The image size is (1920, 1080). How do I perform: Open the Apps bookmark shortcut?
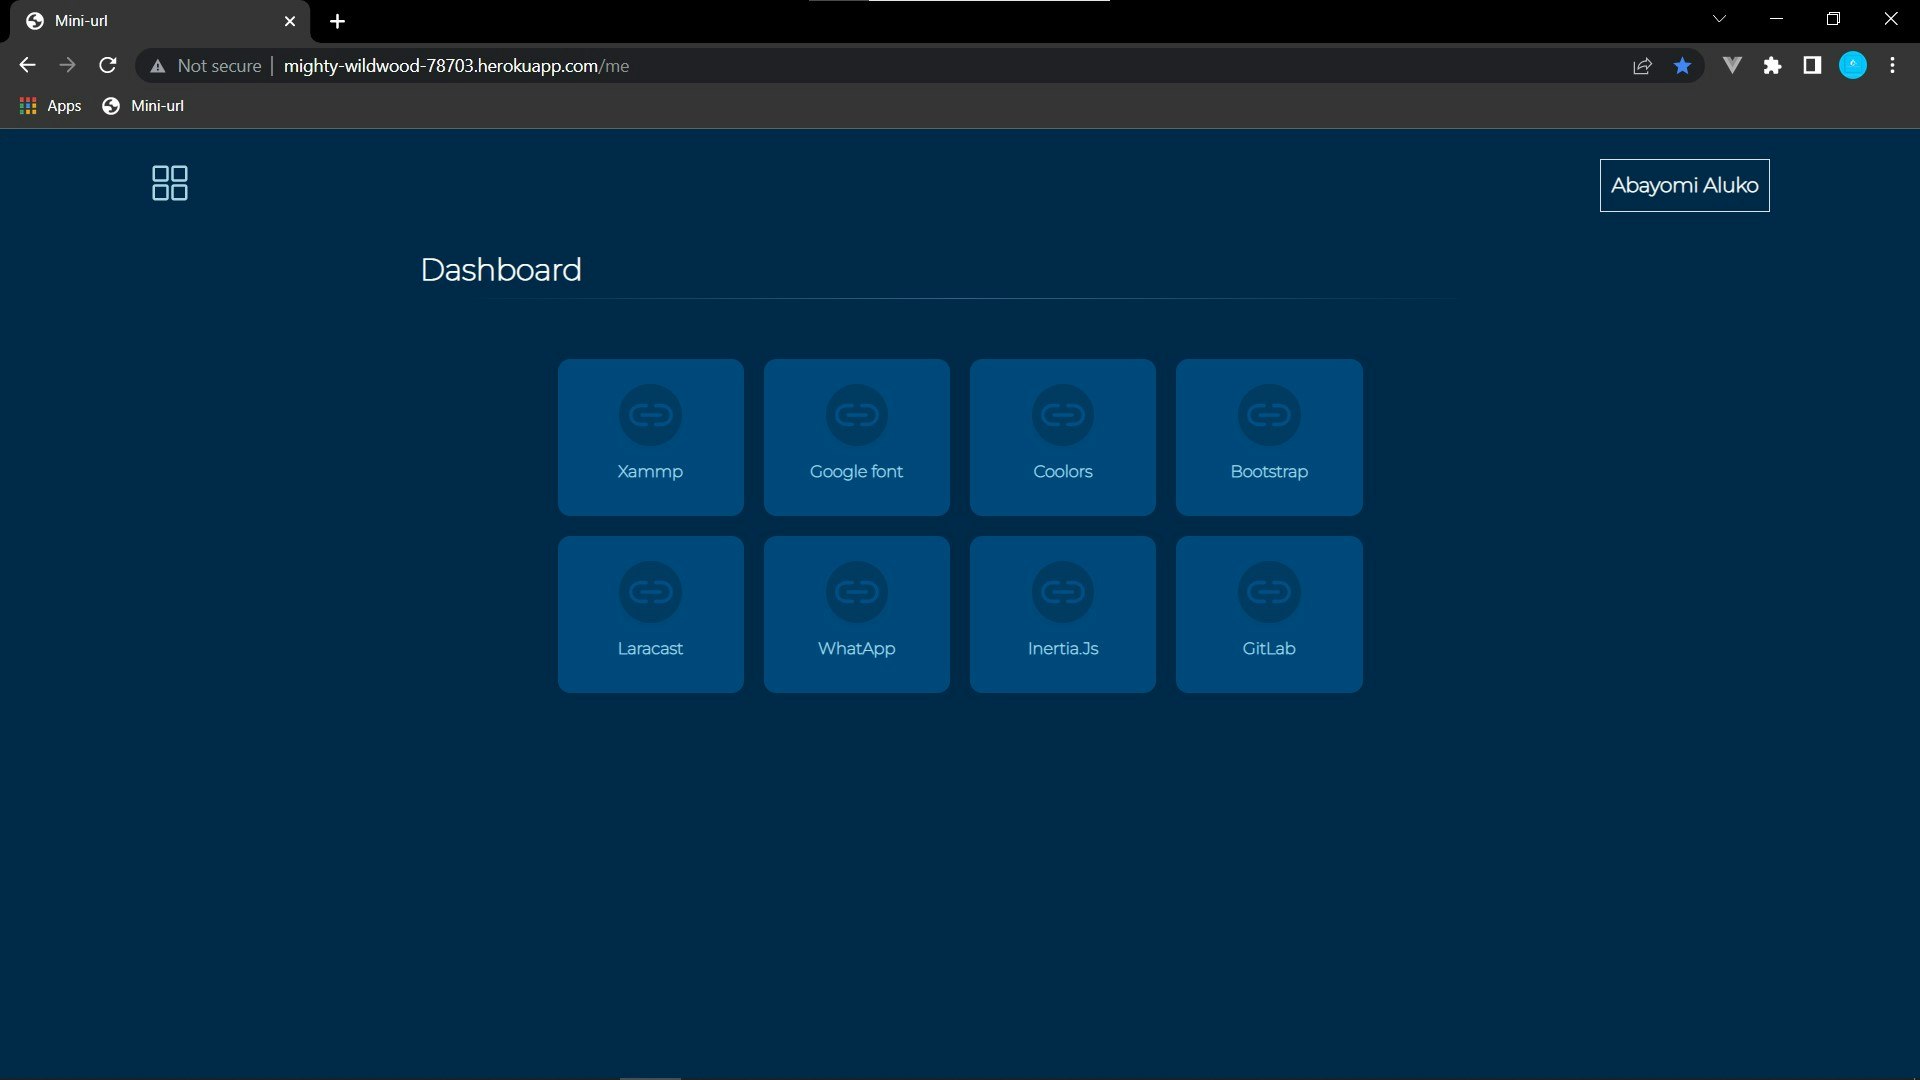(x=50, y=106)
